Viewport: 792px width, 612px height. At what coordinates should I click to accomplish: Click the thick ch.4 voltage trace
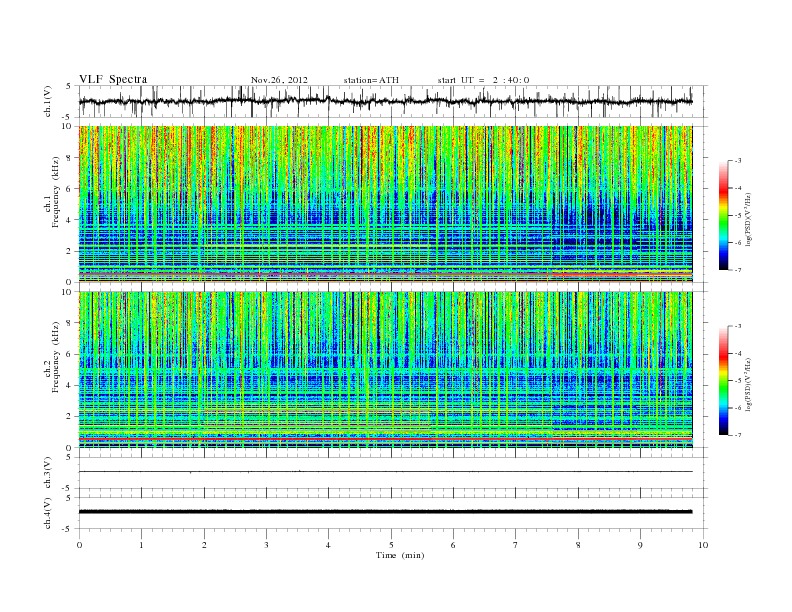(385, 512)
